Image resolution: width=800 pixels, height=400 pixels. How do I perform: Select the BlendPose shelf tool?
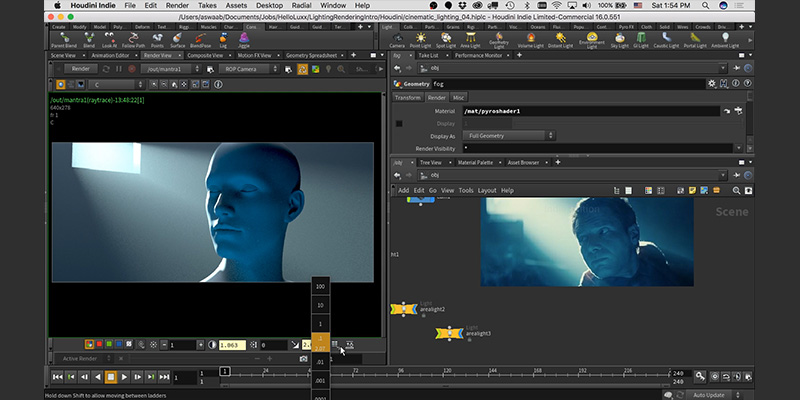[201, 40]
